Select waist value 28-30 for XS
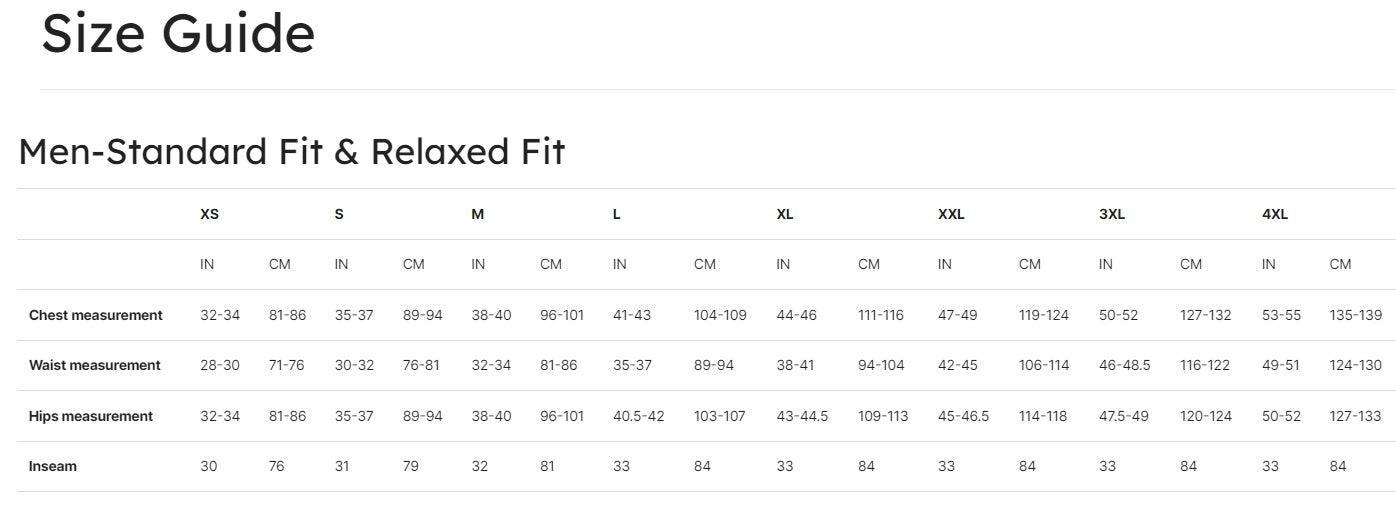Viewport: 1396px width, 508px height. [220, 365]
